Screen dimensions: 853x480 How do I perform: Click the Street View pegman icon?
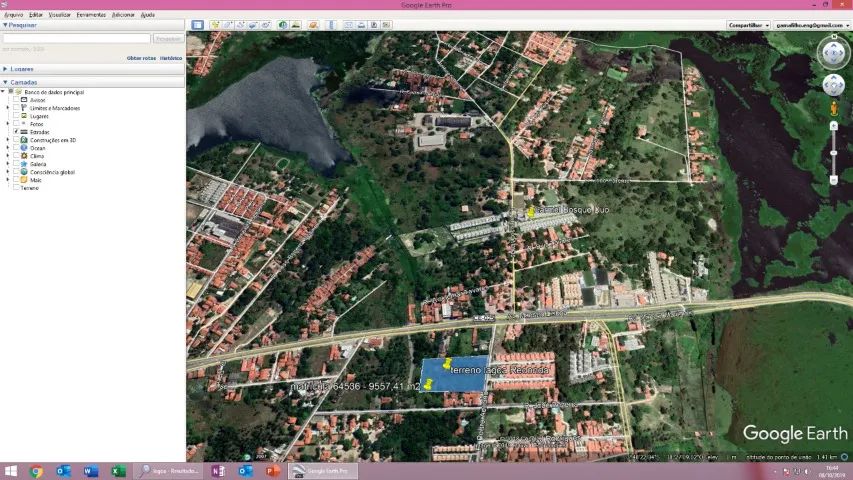(833, 109)
